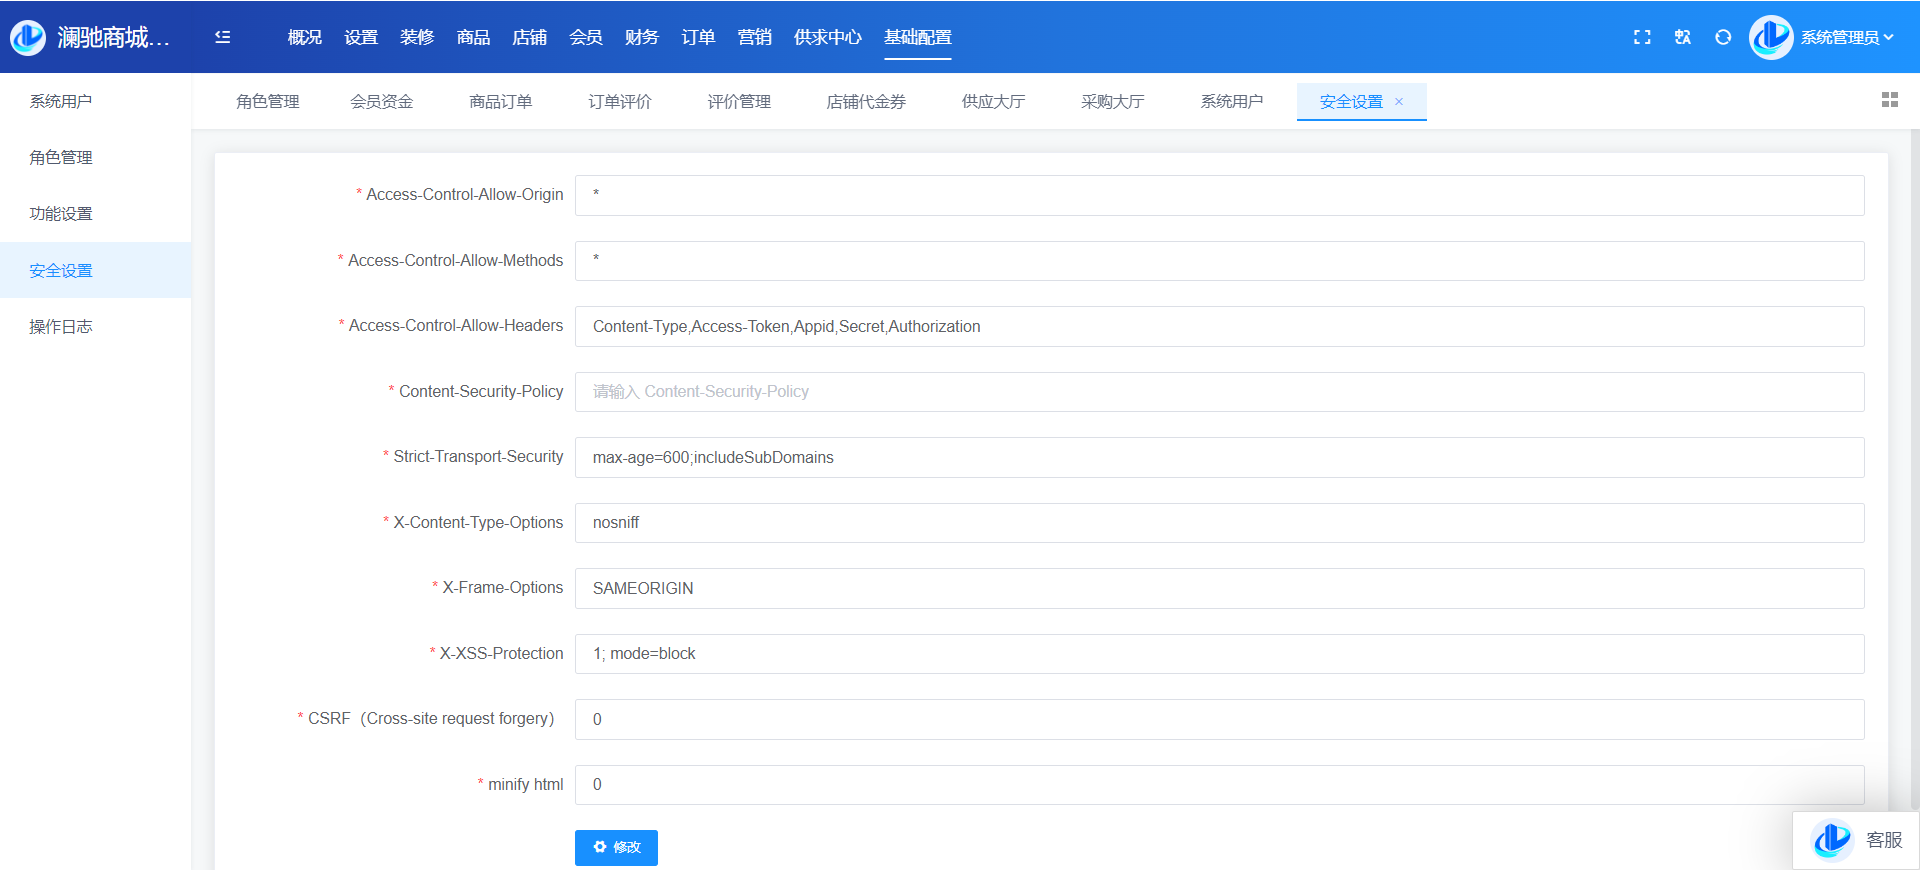Click the language translate icon
The height and width of the screenshot is (870, 1920).
click(1683, 37)
